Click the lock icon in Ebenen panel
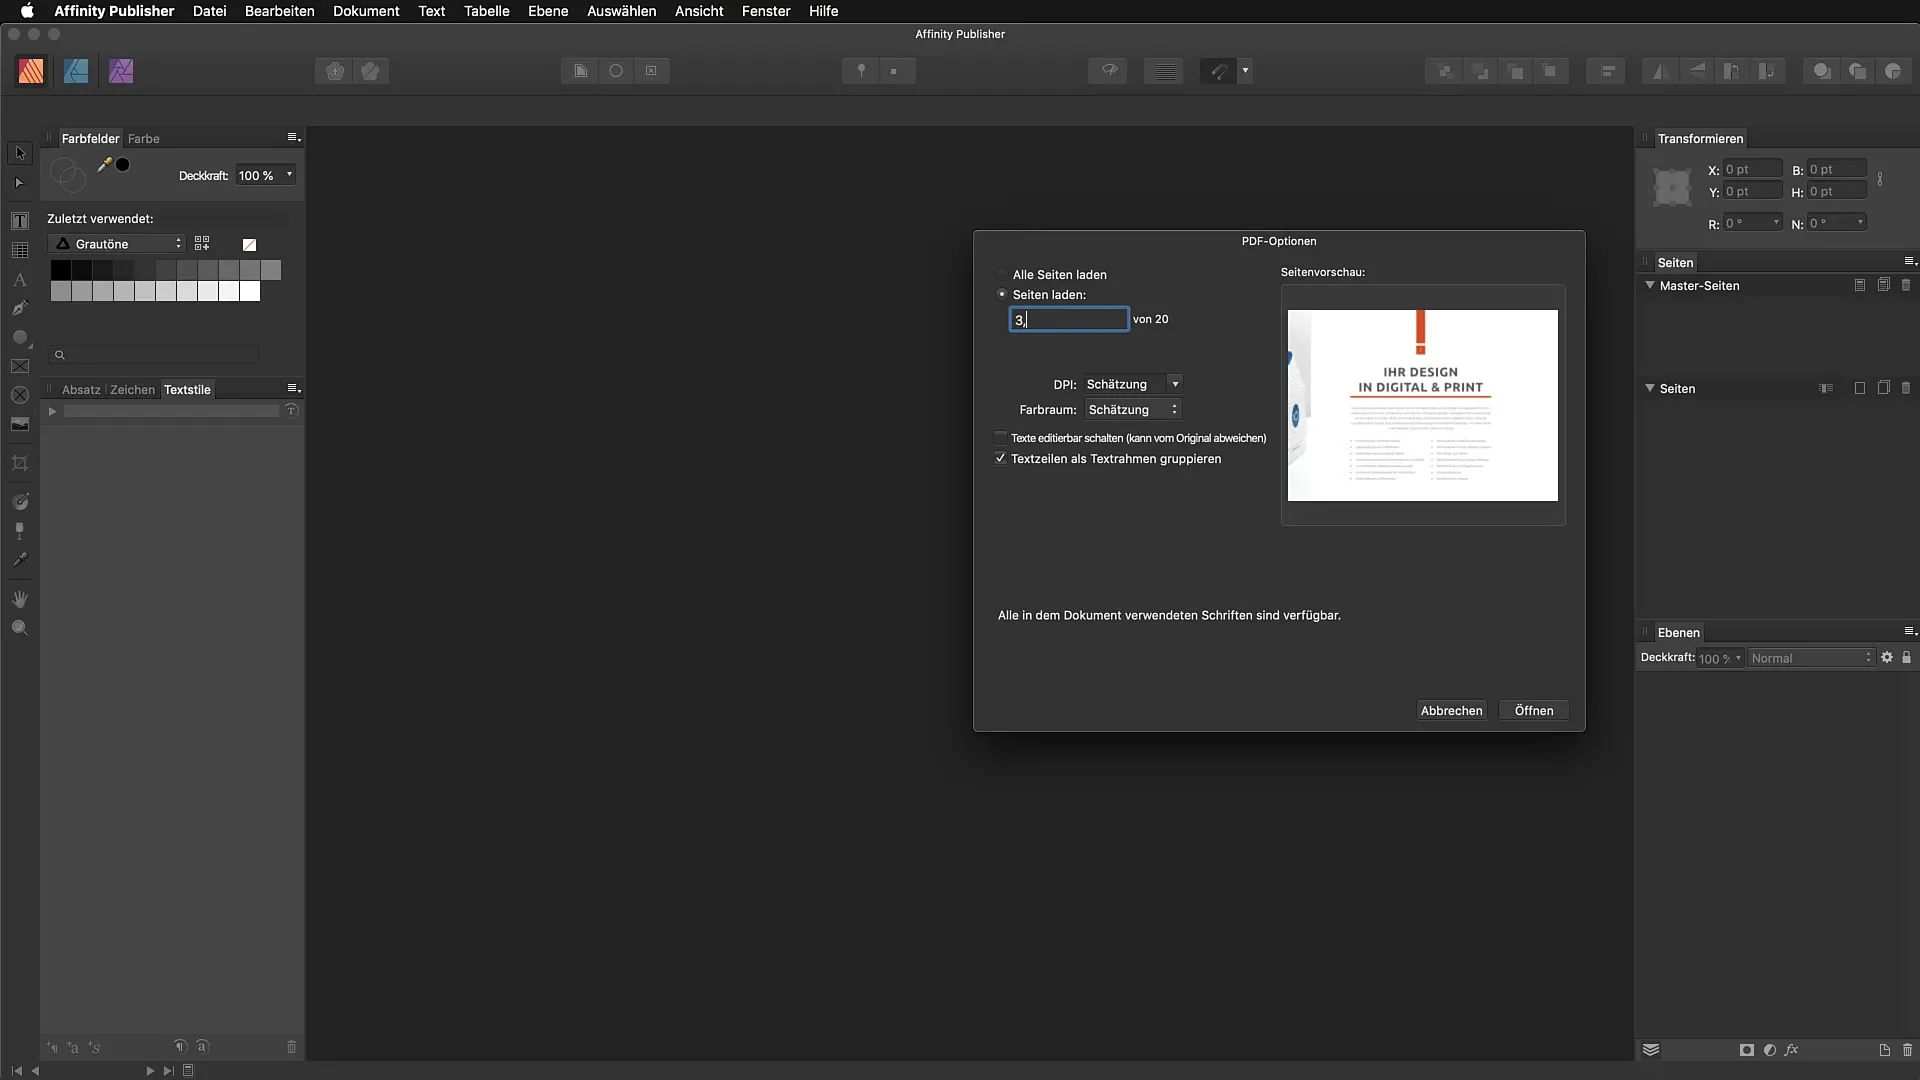 click(x=1906, y=657)
